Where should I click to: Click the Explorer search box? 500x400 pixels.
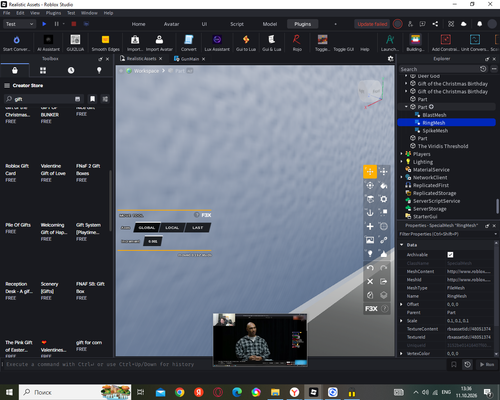(440, 69)
